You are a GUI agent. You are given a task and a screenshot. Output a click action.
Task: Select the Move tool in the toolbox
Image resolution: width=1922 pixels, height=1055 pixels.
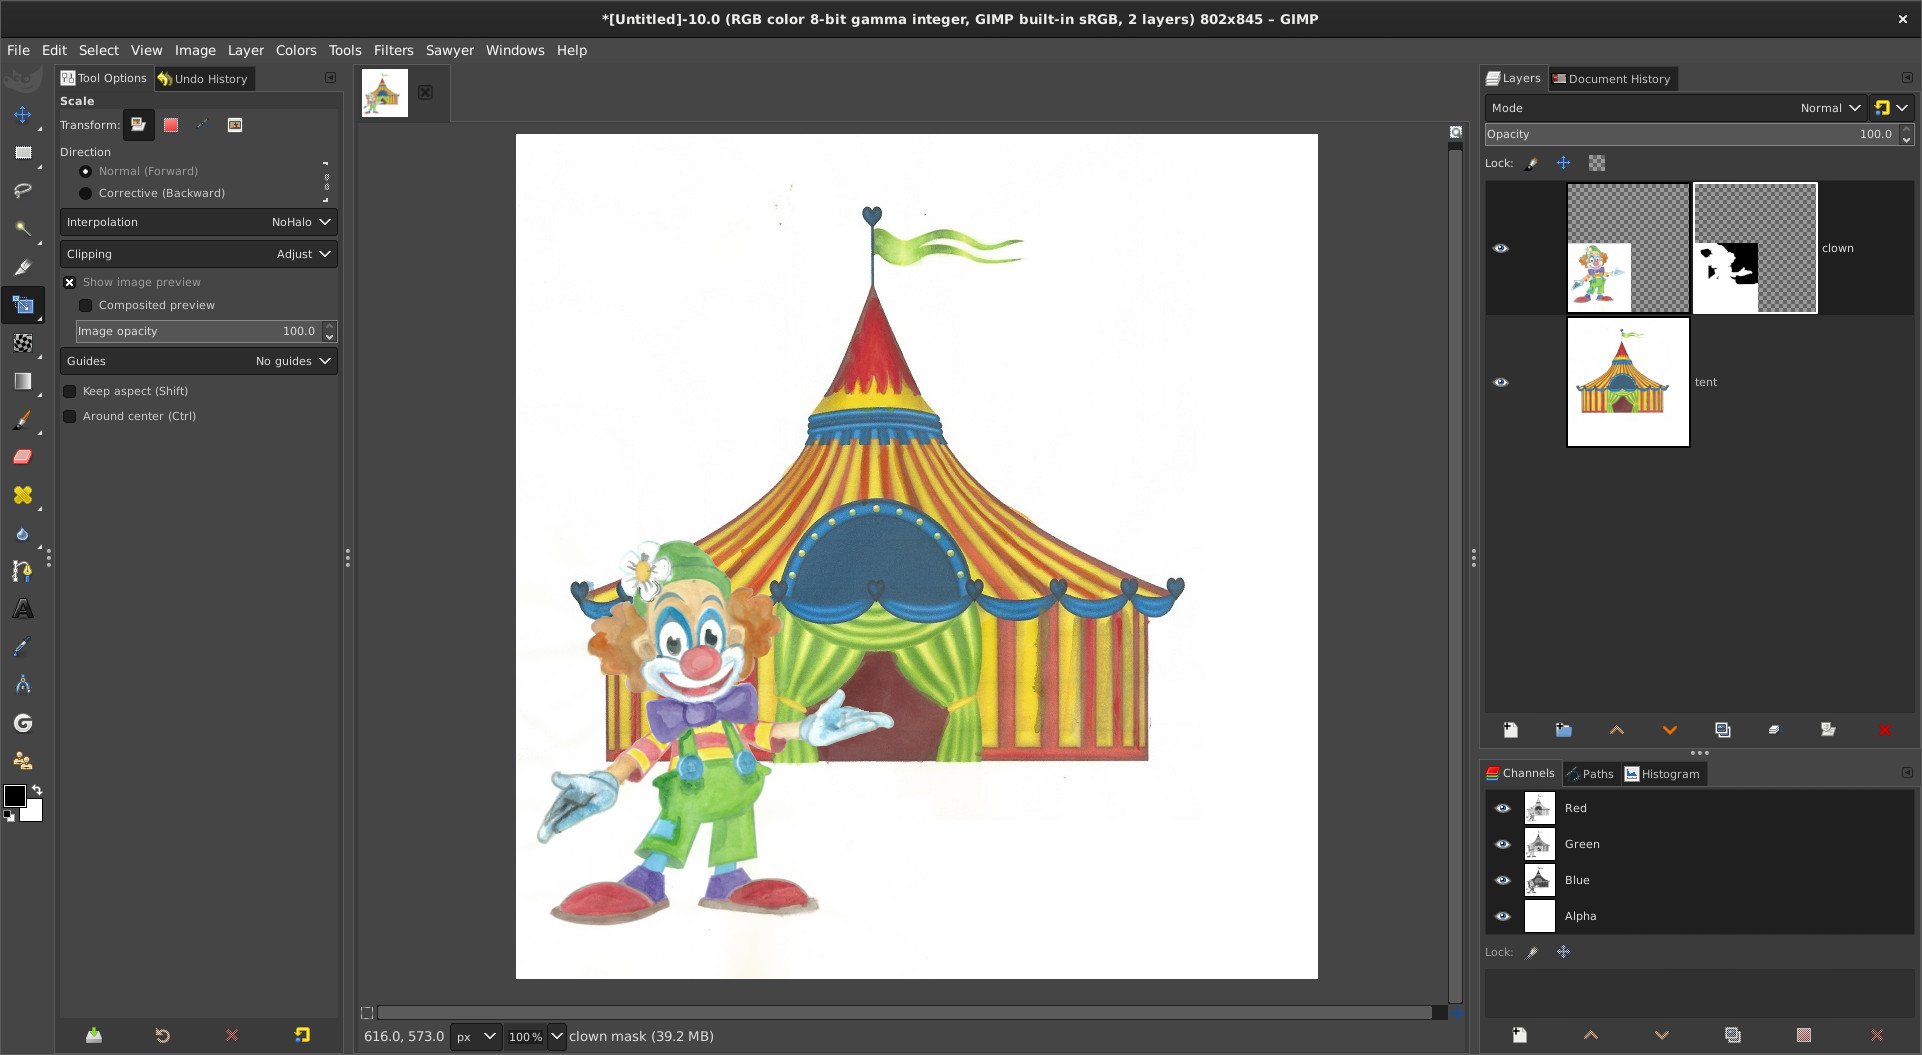tap(22, 115)
